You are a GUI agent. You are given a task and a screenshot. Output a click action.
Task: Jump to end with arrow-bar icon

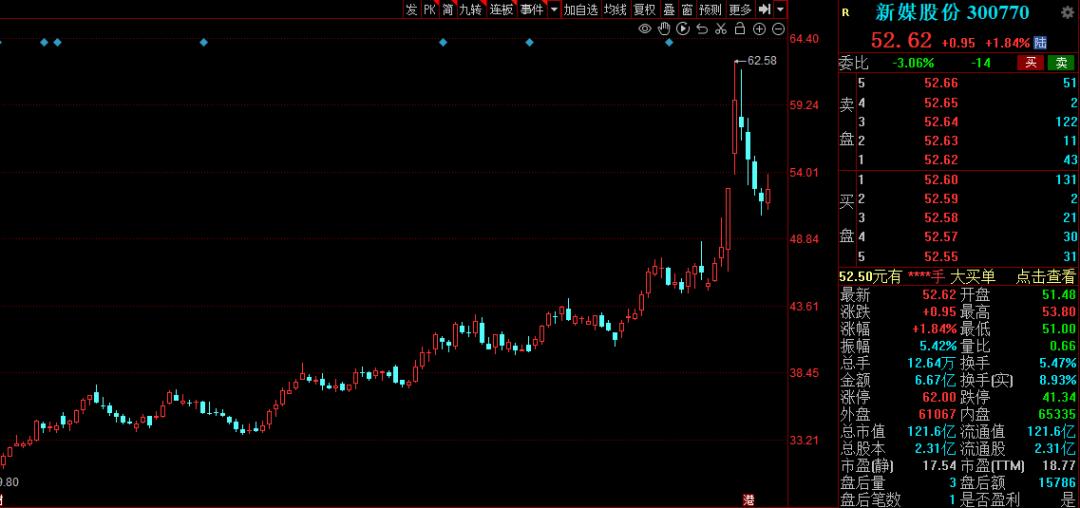coord(764,9)
